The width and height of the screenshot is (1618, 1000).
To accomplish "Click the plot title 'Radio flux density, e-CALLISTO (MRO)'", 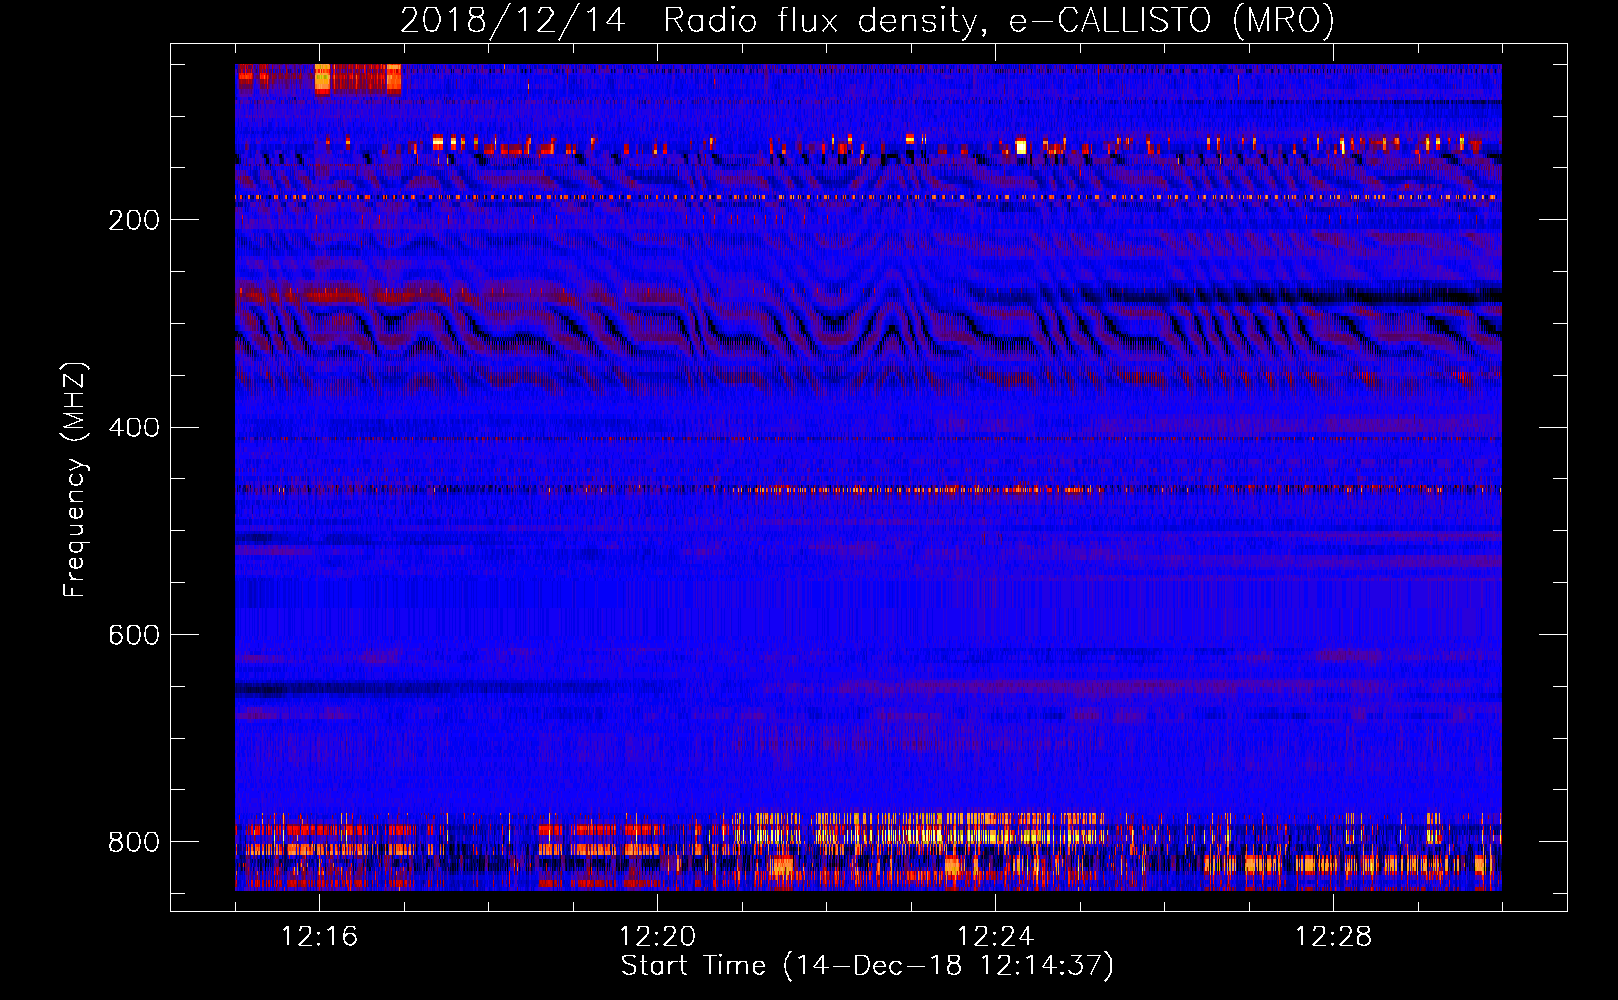I will point(998,20).
